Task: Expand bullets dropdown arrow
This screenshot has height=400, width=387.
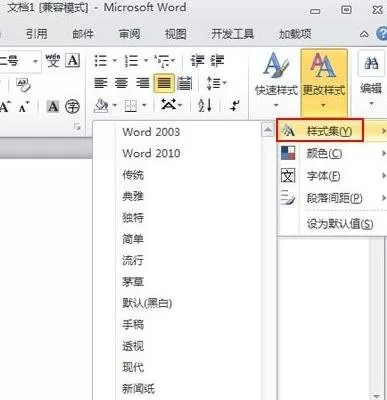Action: click(114, 61)
